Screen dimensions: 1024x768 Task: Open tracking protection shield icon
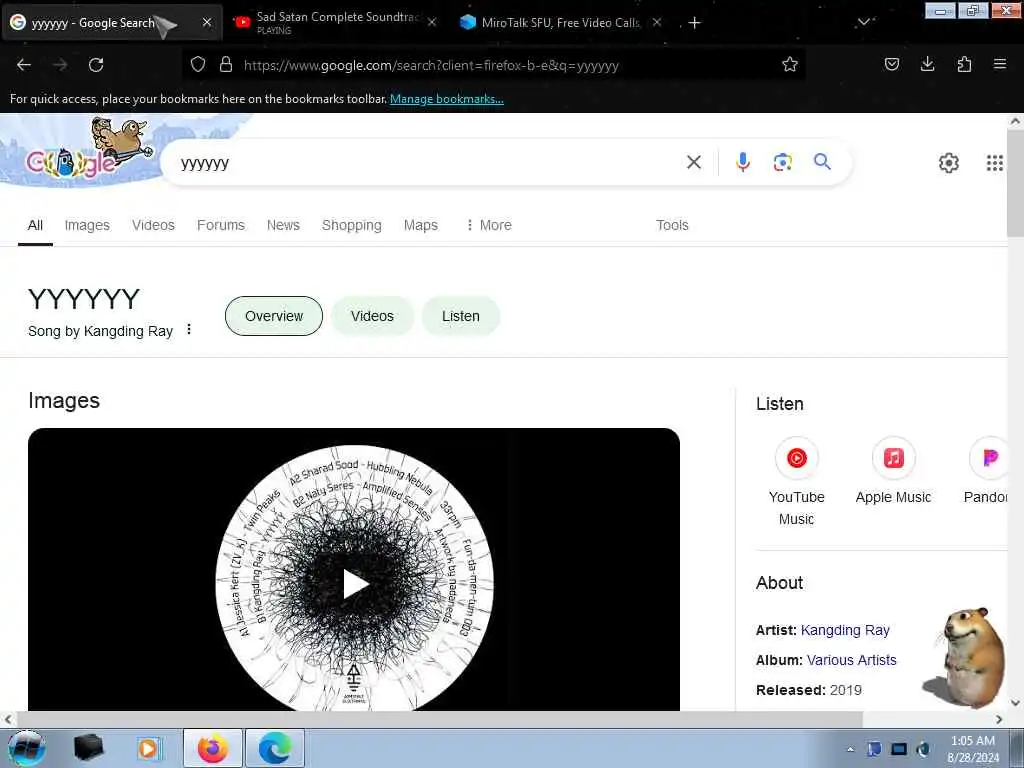pyautogui.click(x=198, y=65)
